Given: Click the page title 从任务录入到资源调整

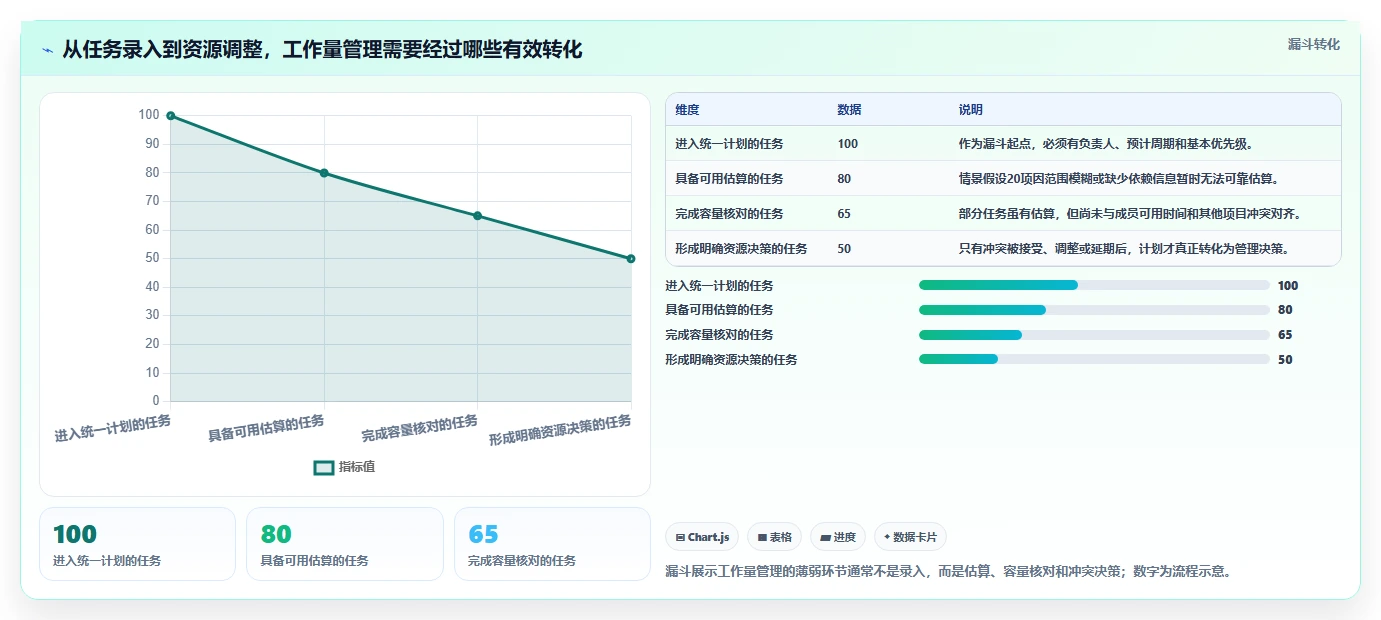Looking at the screenshot, I should tap(322, 50).
